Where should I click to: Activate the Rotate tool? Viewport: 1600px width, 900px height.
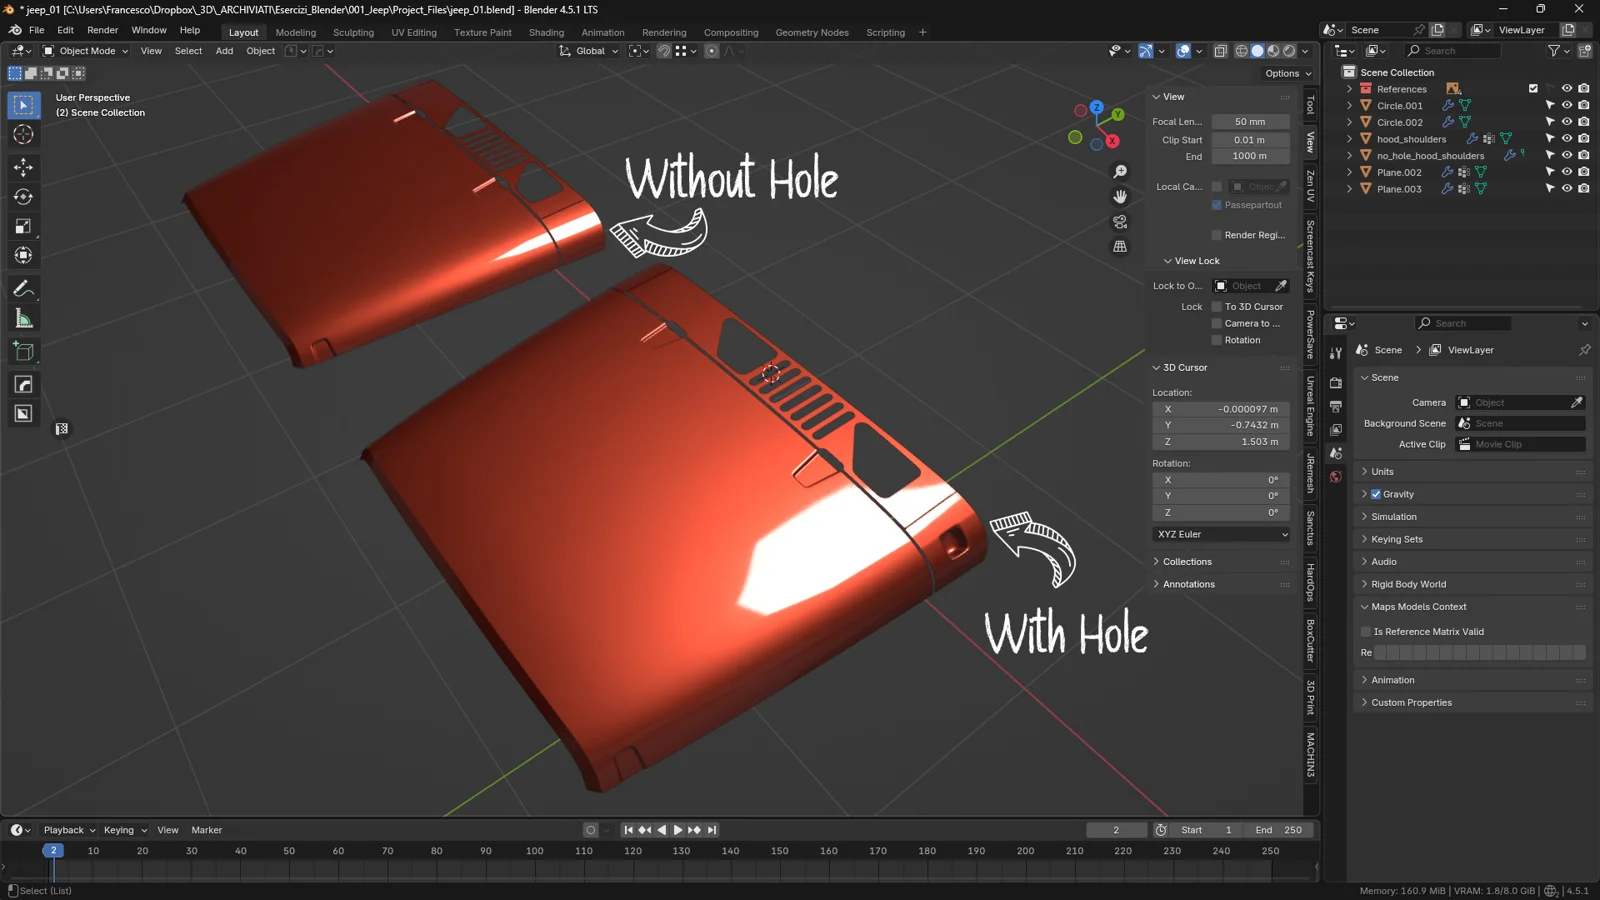(23, 197)
